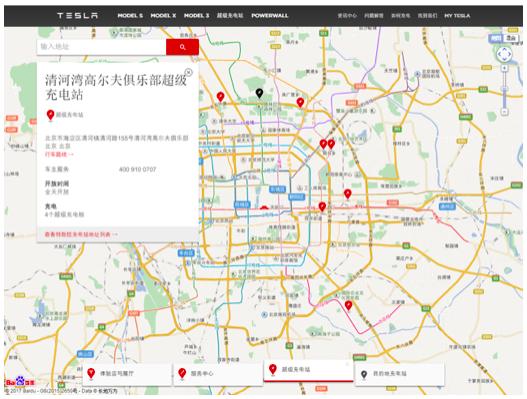Switch map view to 混合 hybrid mode

(511, 38)
